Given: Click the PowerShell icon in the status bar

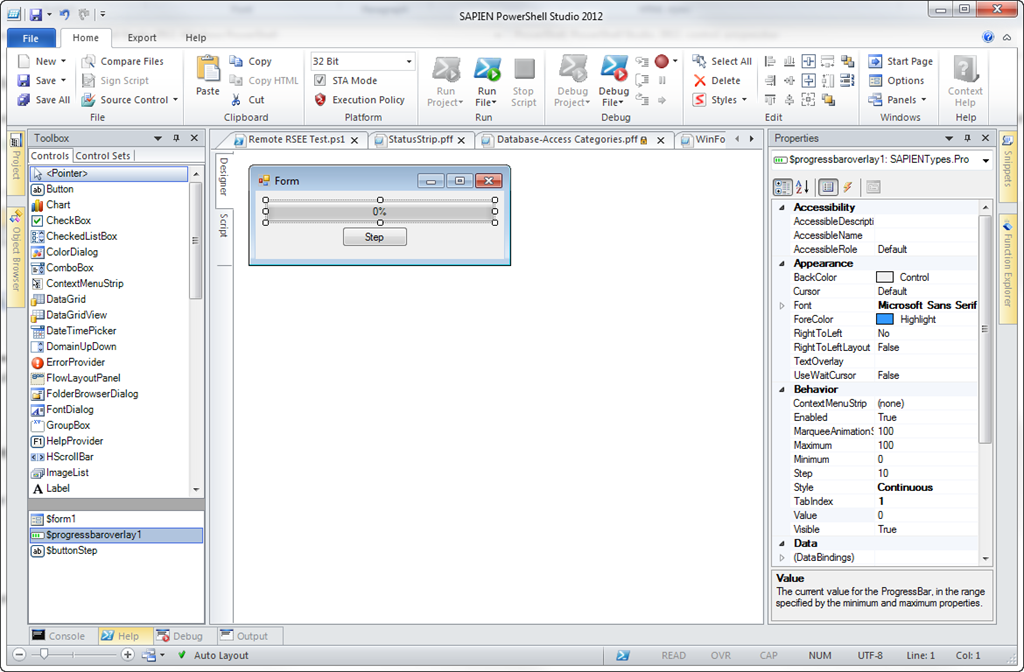Looking at the screenshot, I should pyautogui.click(x=623, y=656).
